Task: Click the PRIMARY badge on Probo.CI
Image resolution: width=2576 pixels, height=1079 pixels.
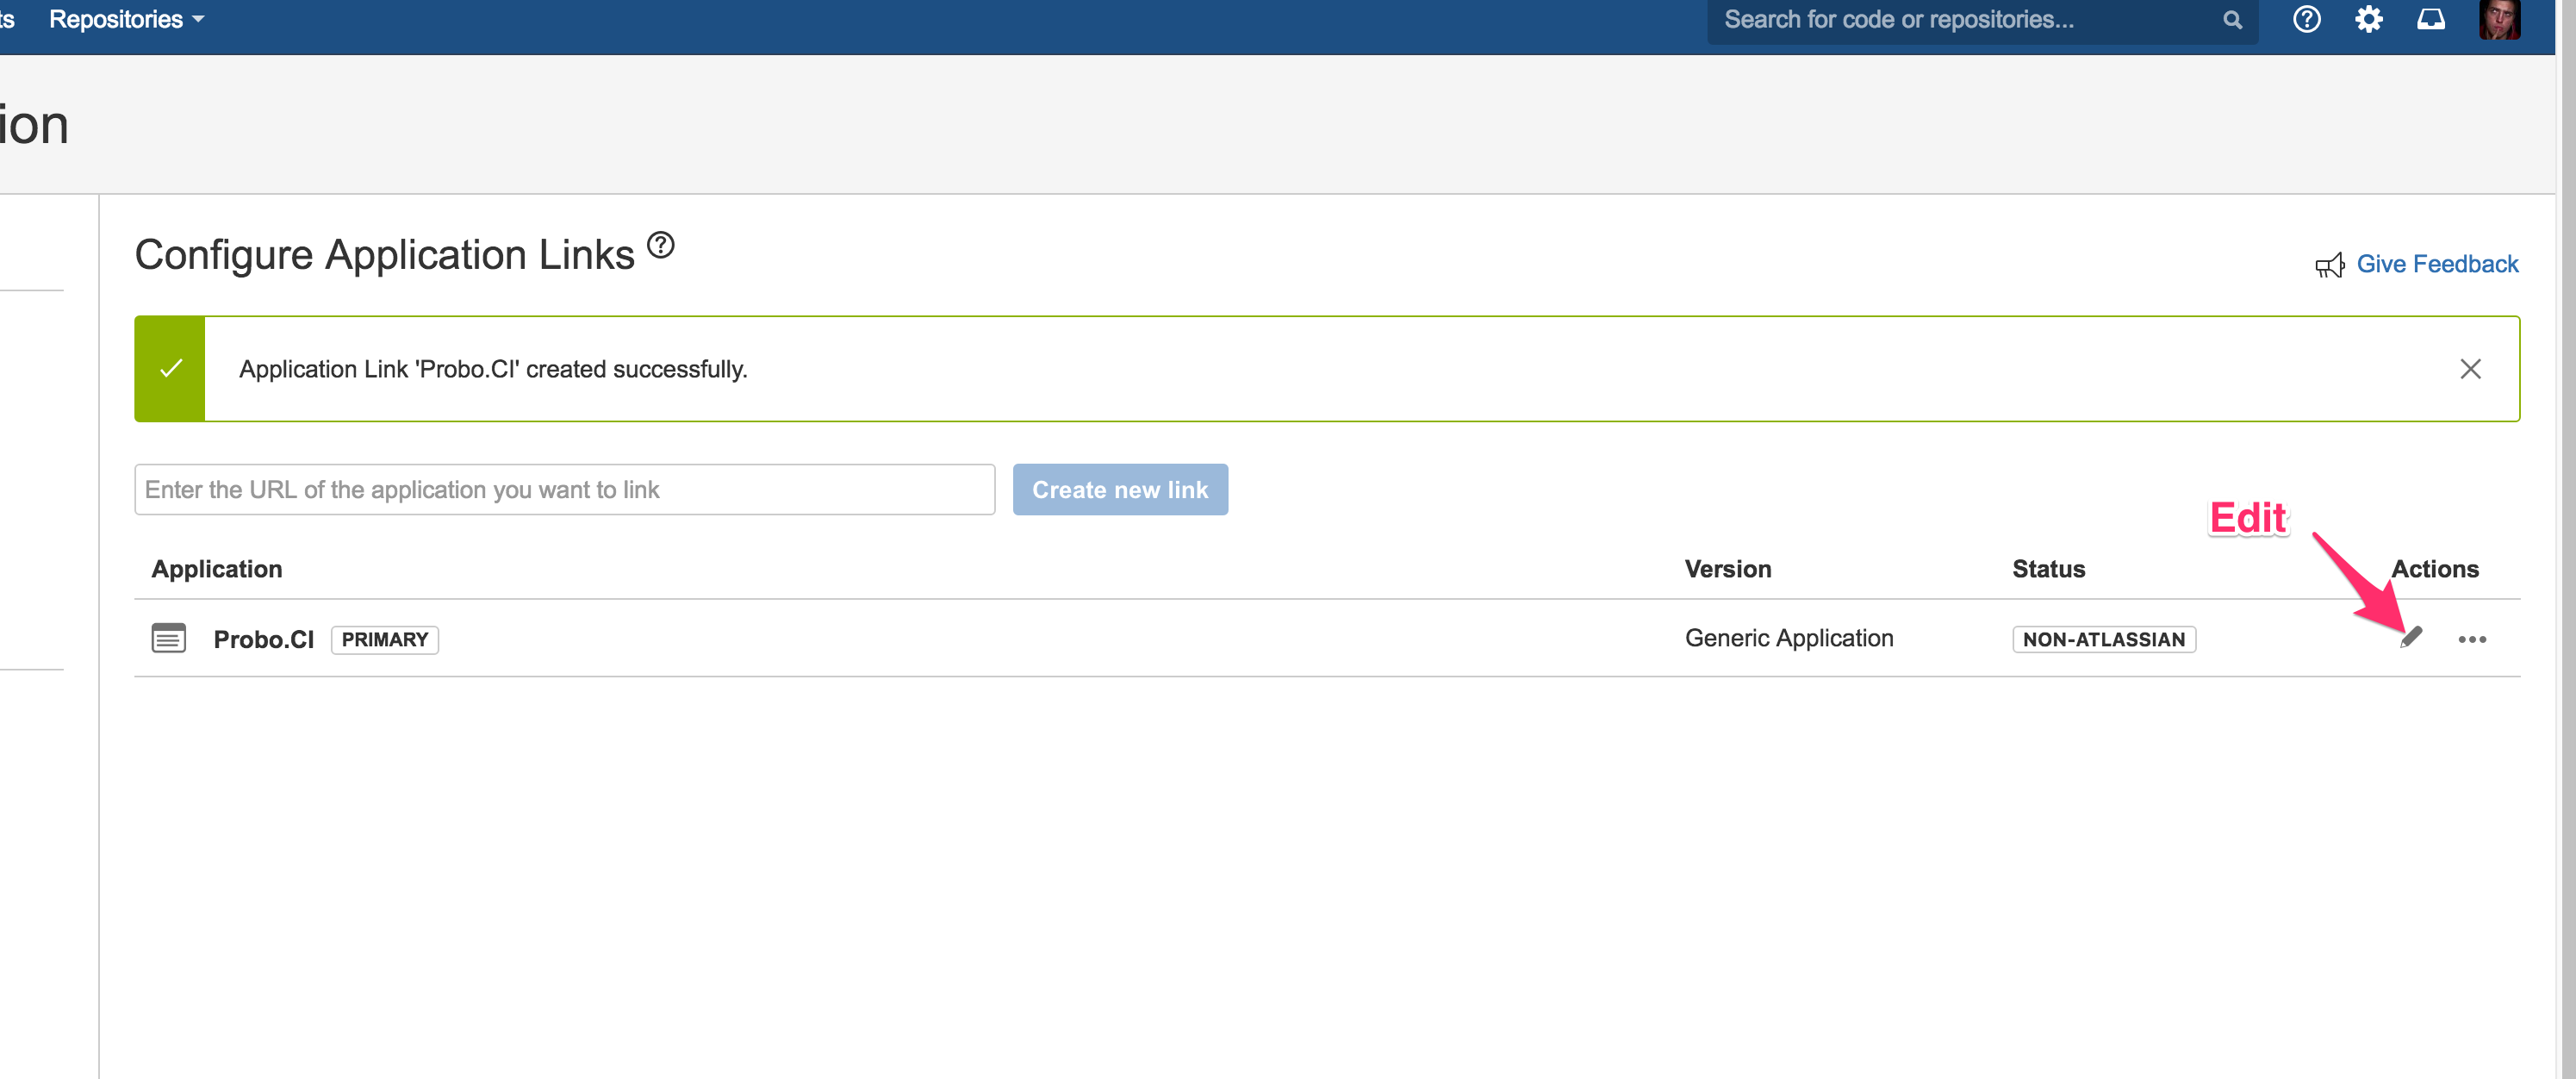Action: (x=384, y=640)
